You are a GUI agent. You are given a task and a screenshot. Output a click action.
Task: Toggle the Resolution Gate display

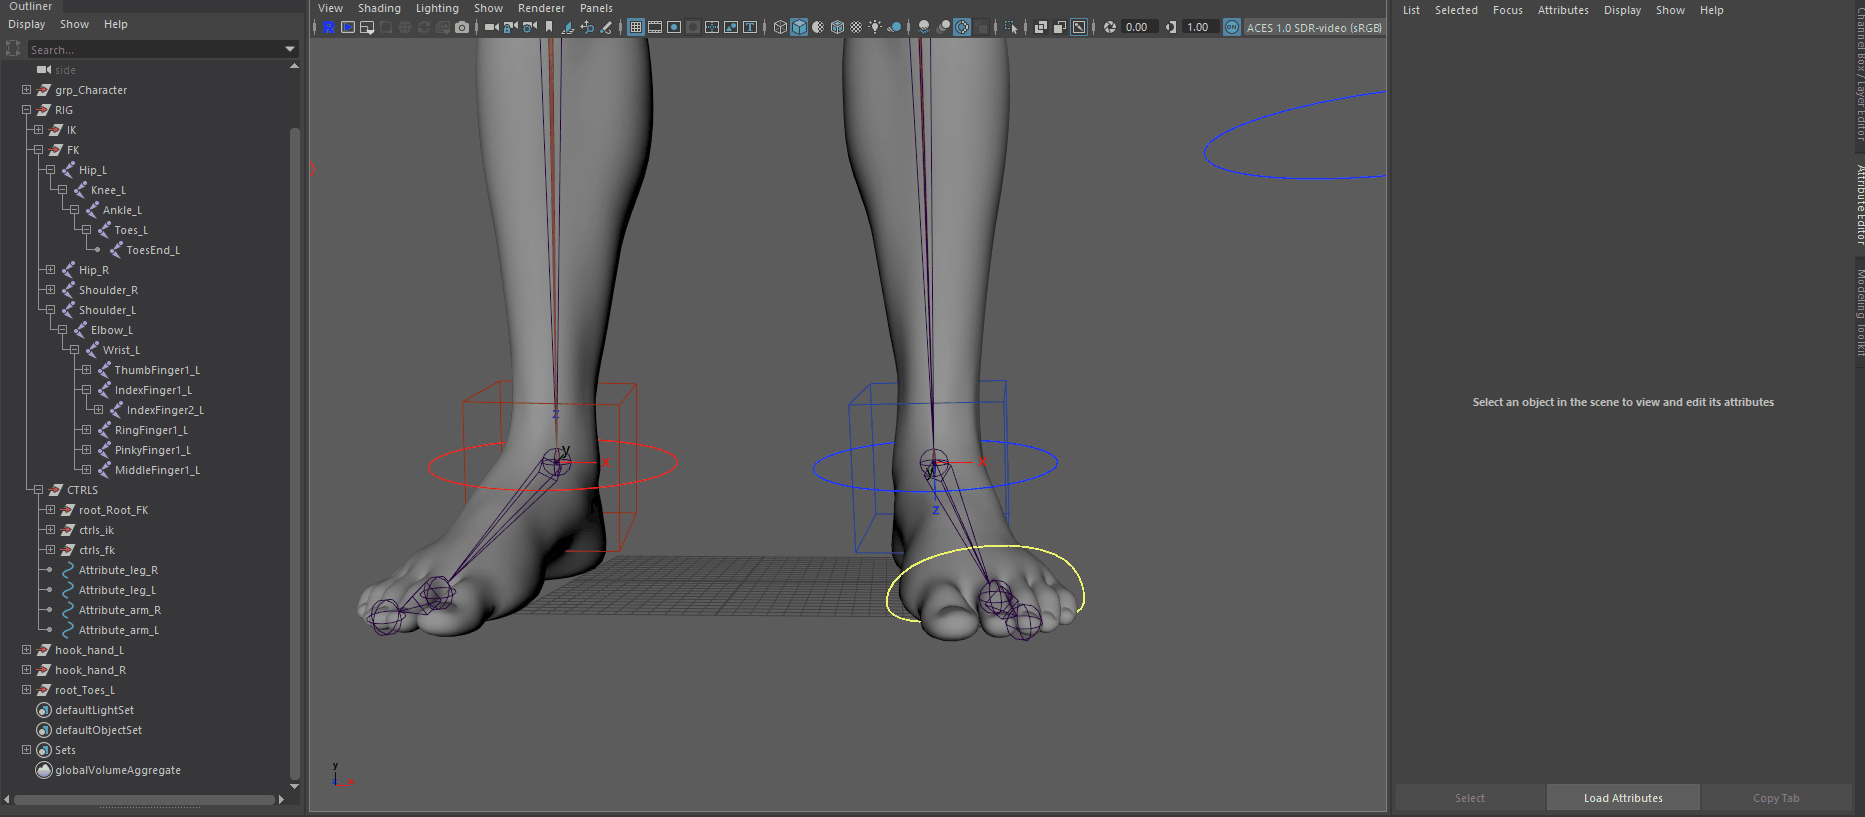click(x=674, y=27)
